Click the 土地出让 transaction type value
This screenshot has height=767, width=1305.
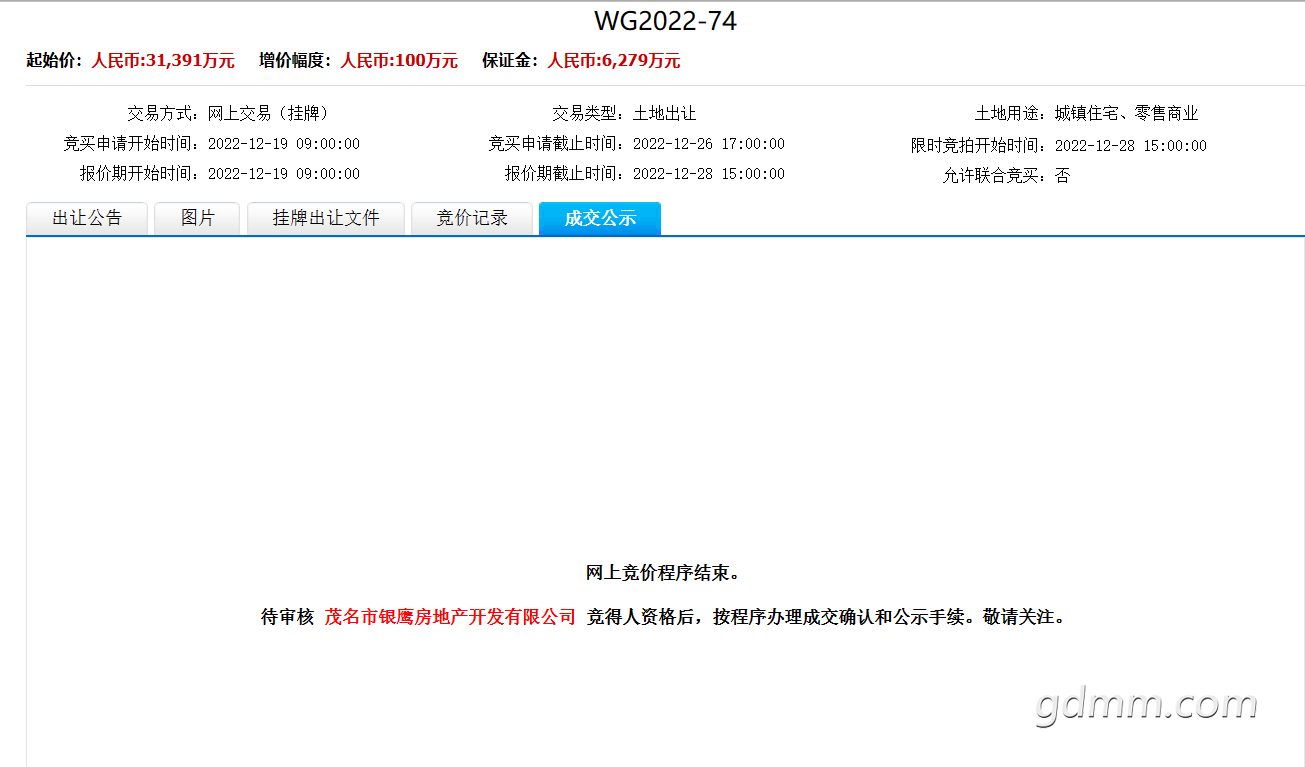click(664, 114)
